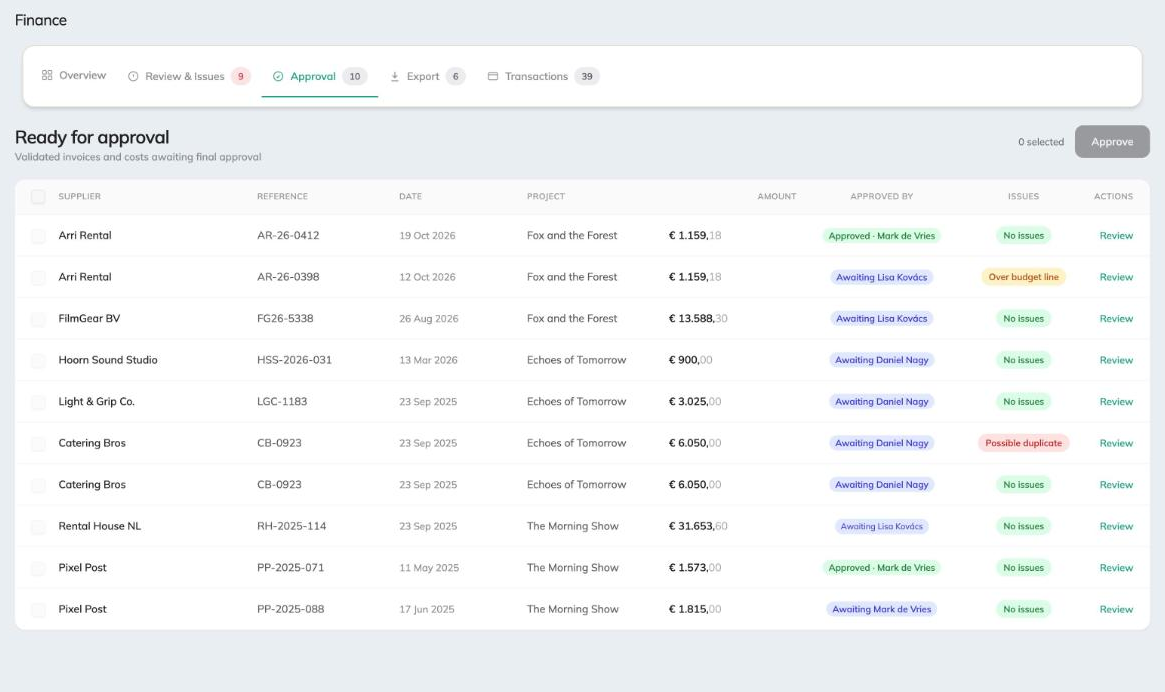Click the 39 count badge on Transactions
The image size is (1165, 692).
click(x=587, y=76)
